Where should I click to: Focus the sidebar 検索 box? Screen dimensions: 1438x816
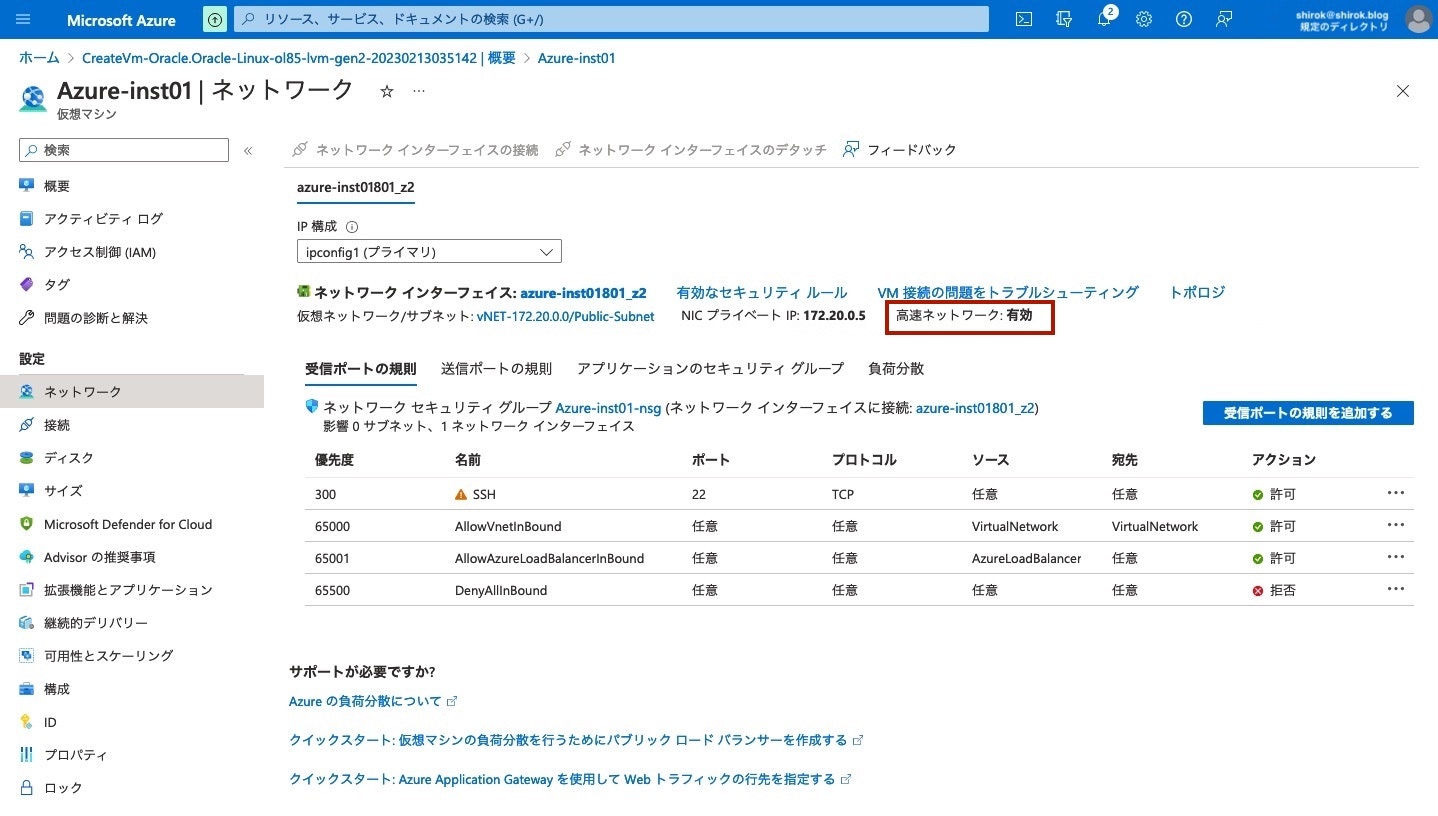coord(124,150)
